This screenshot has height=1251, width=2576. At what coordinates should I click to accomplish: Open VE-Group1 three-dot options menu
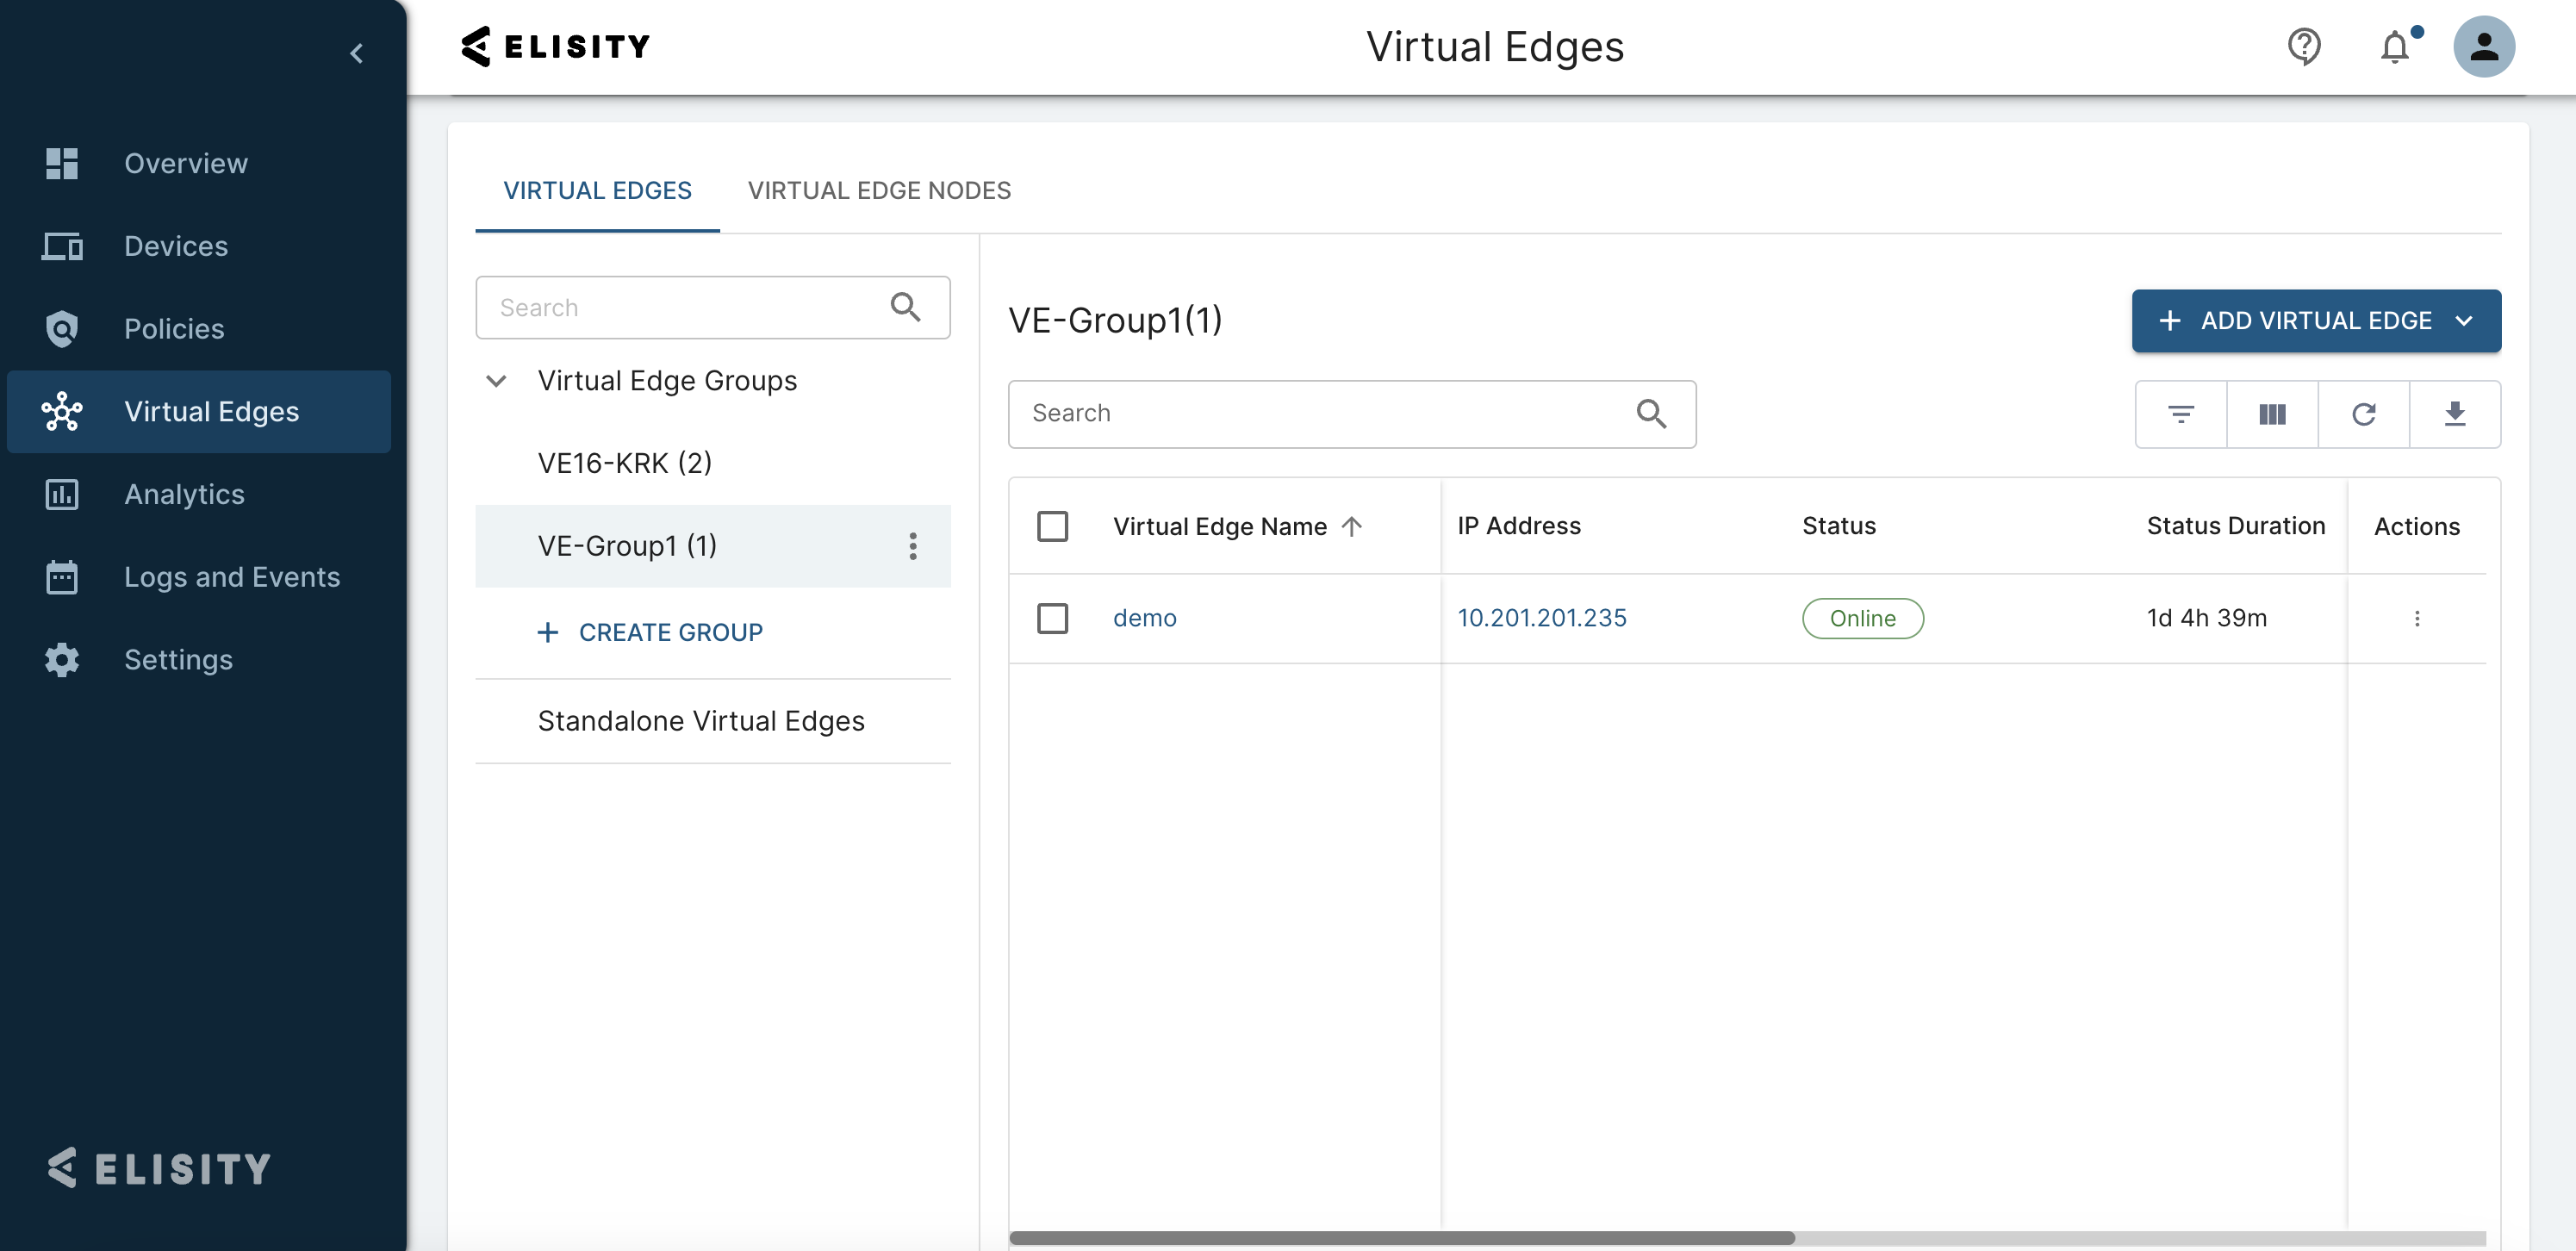[x=912, y=546]
